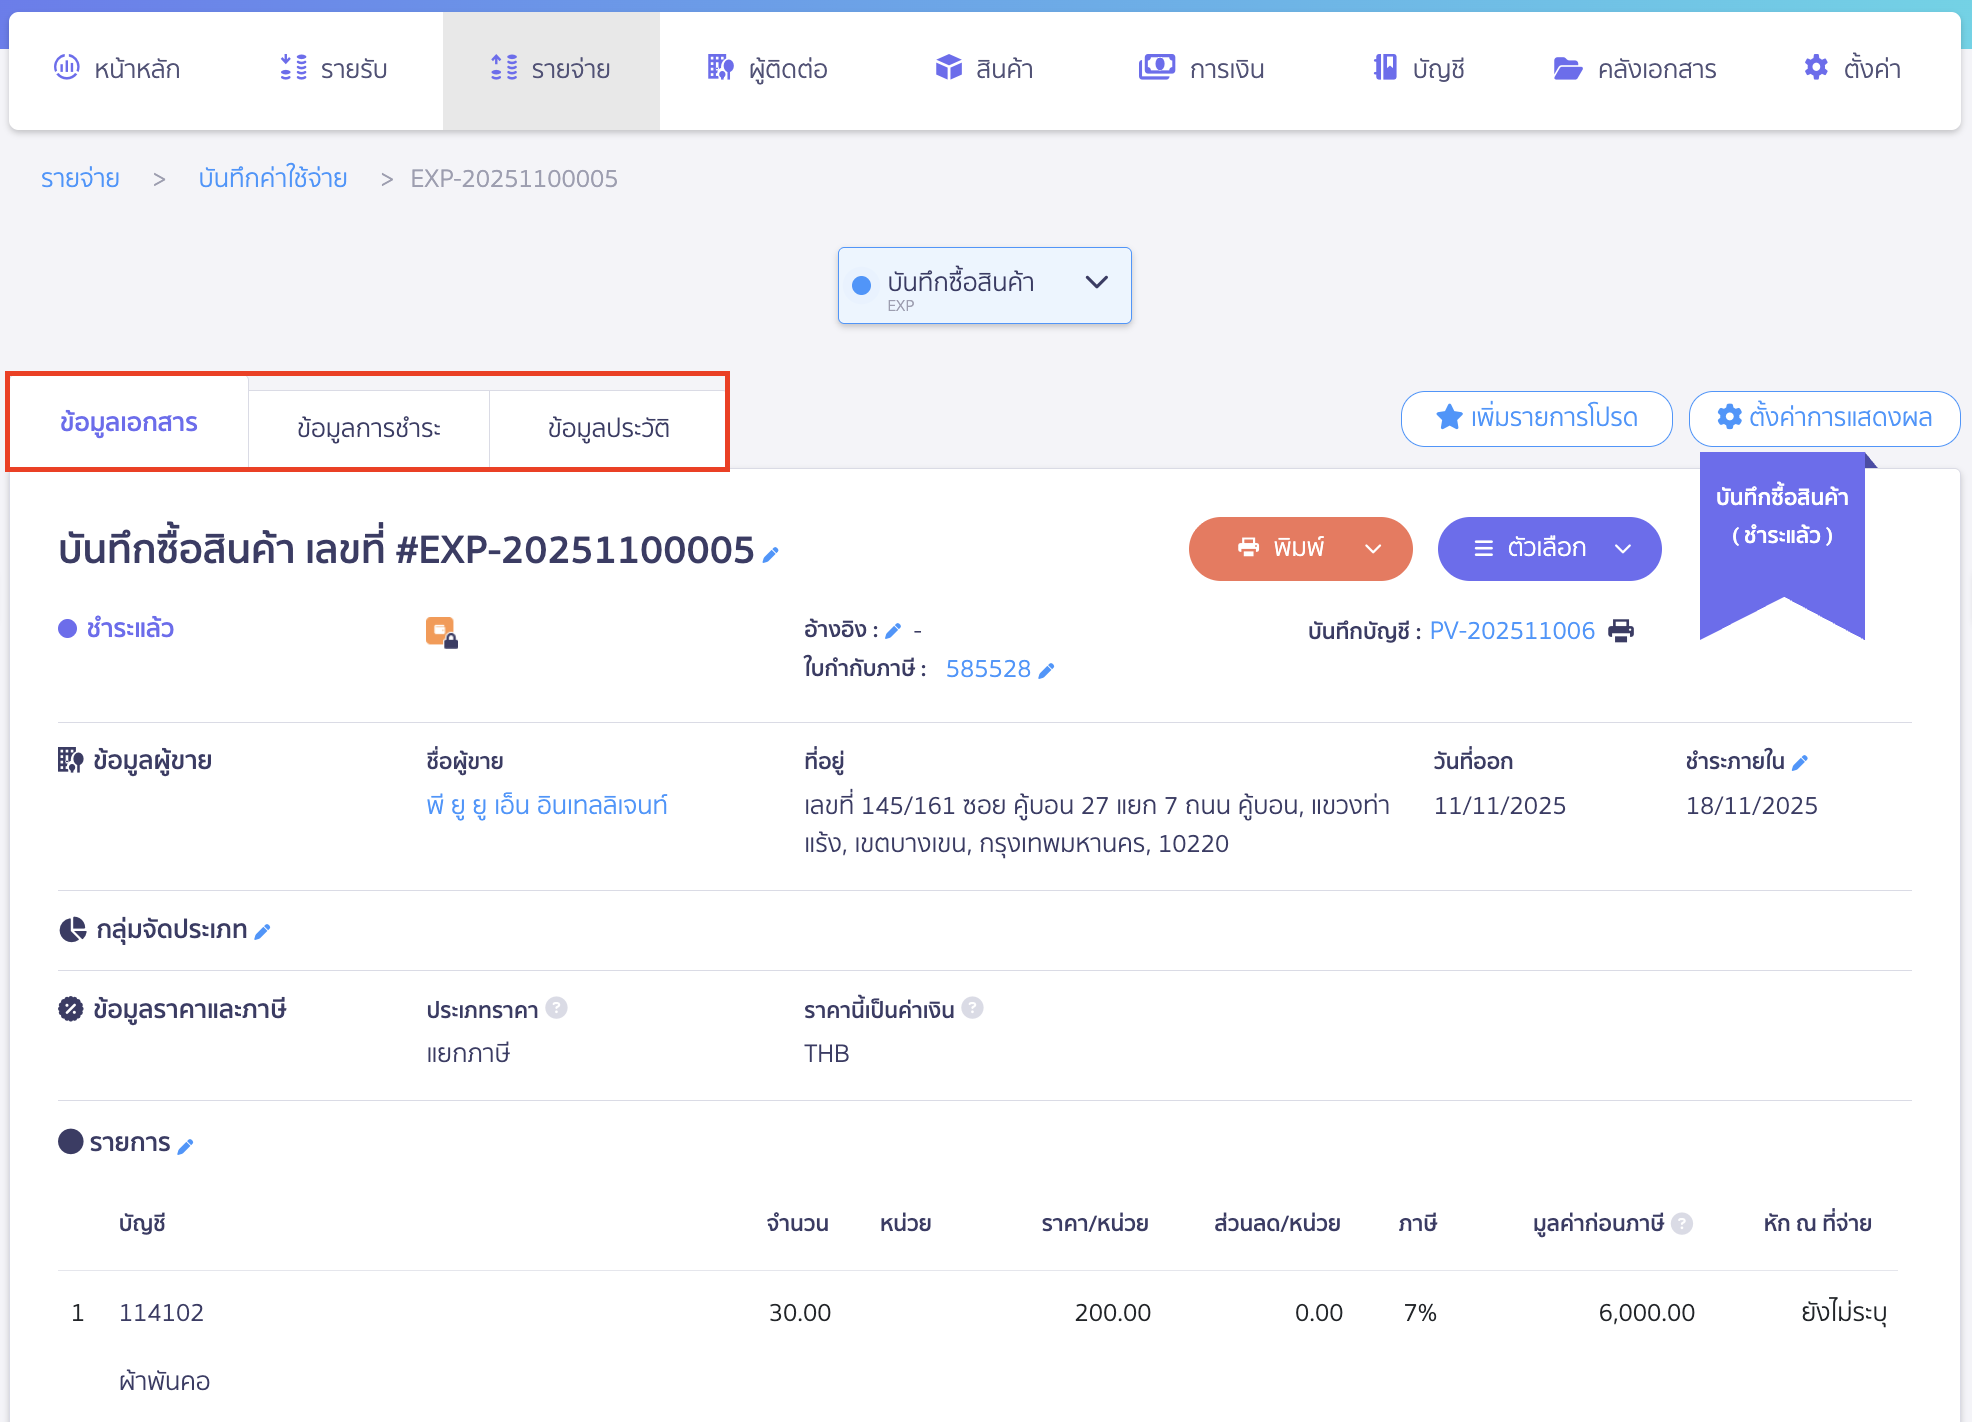Click pencil icon next to document number title
This screenshot has height=1422, width=1972.
[770, 555]
